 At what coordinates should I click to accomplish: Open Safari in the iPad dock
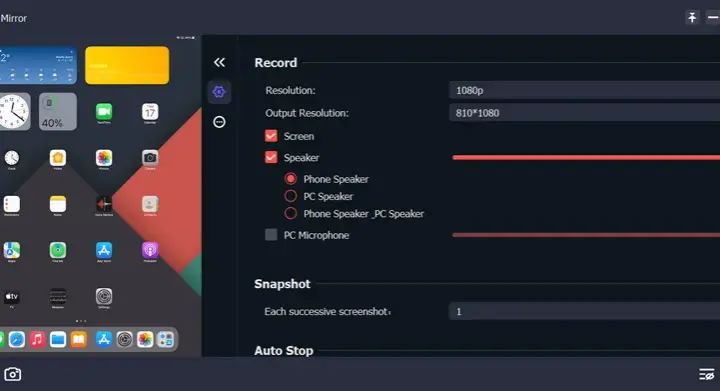[x=17, y=340]
